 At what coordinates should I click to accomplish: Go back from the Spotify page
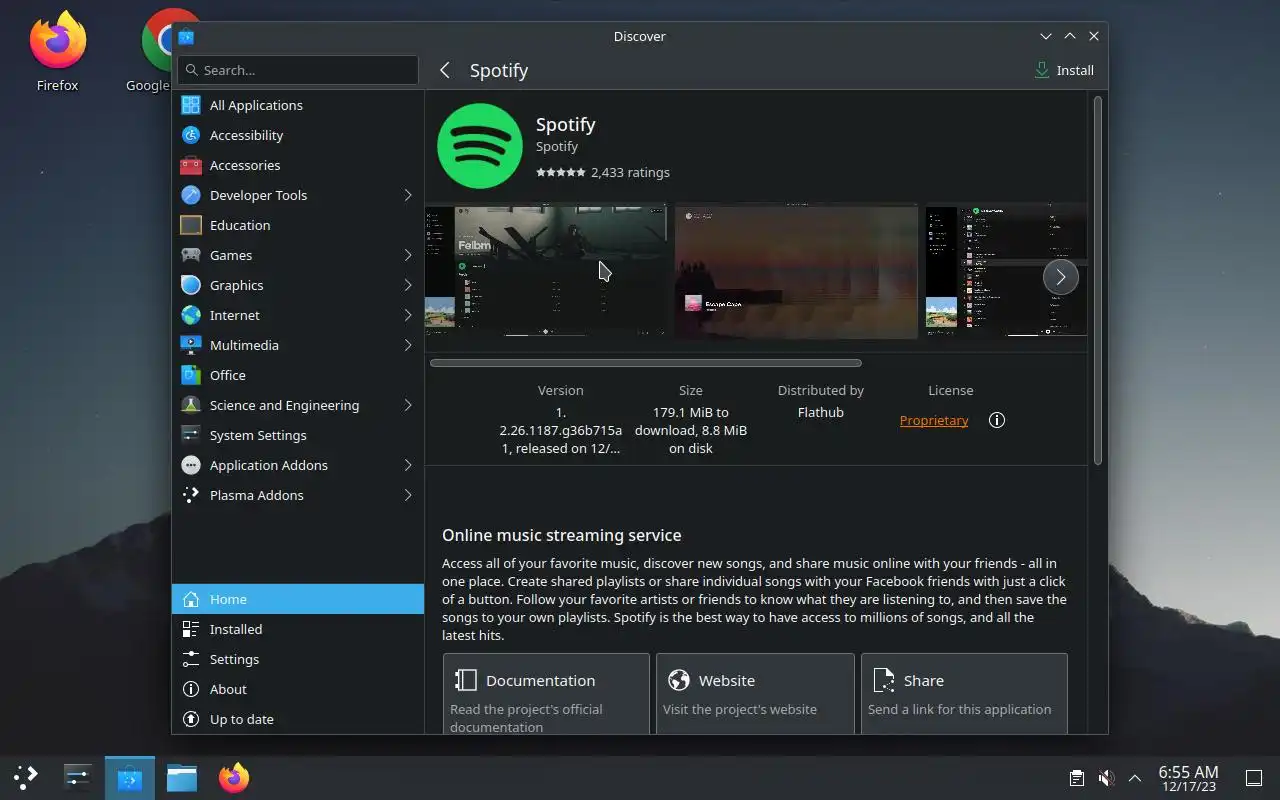coord(445,70)
